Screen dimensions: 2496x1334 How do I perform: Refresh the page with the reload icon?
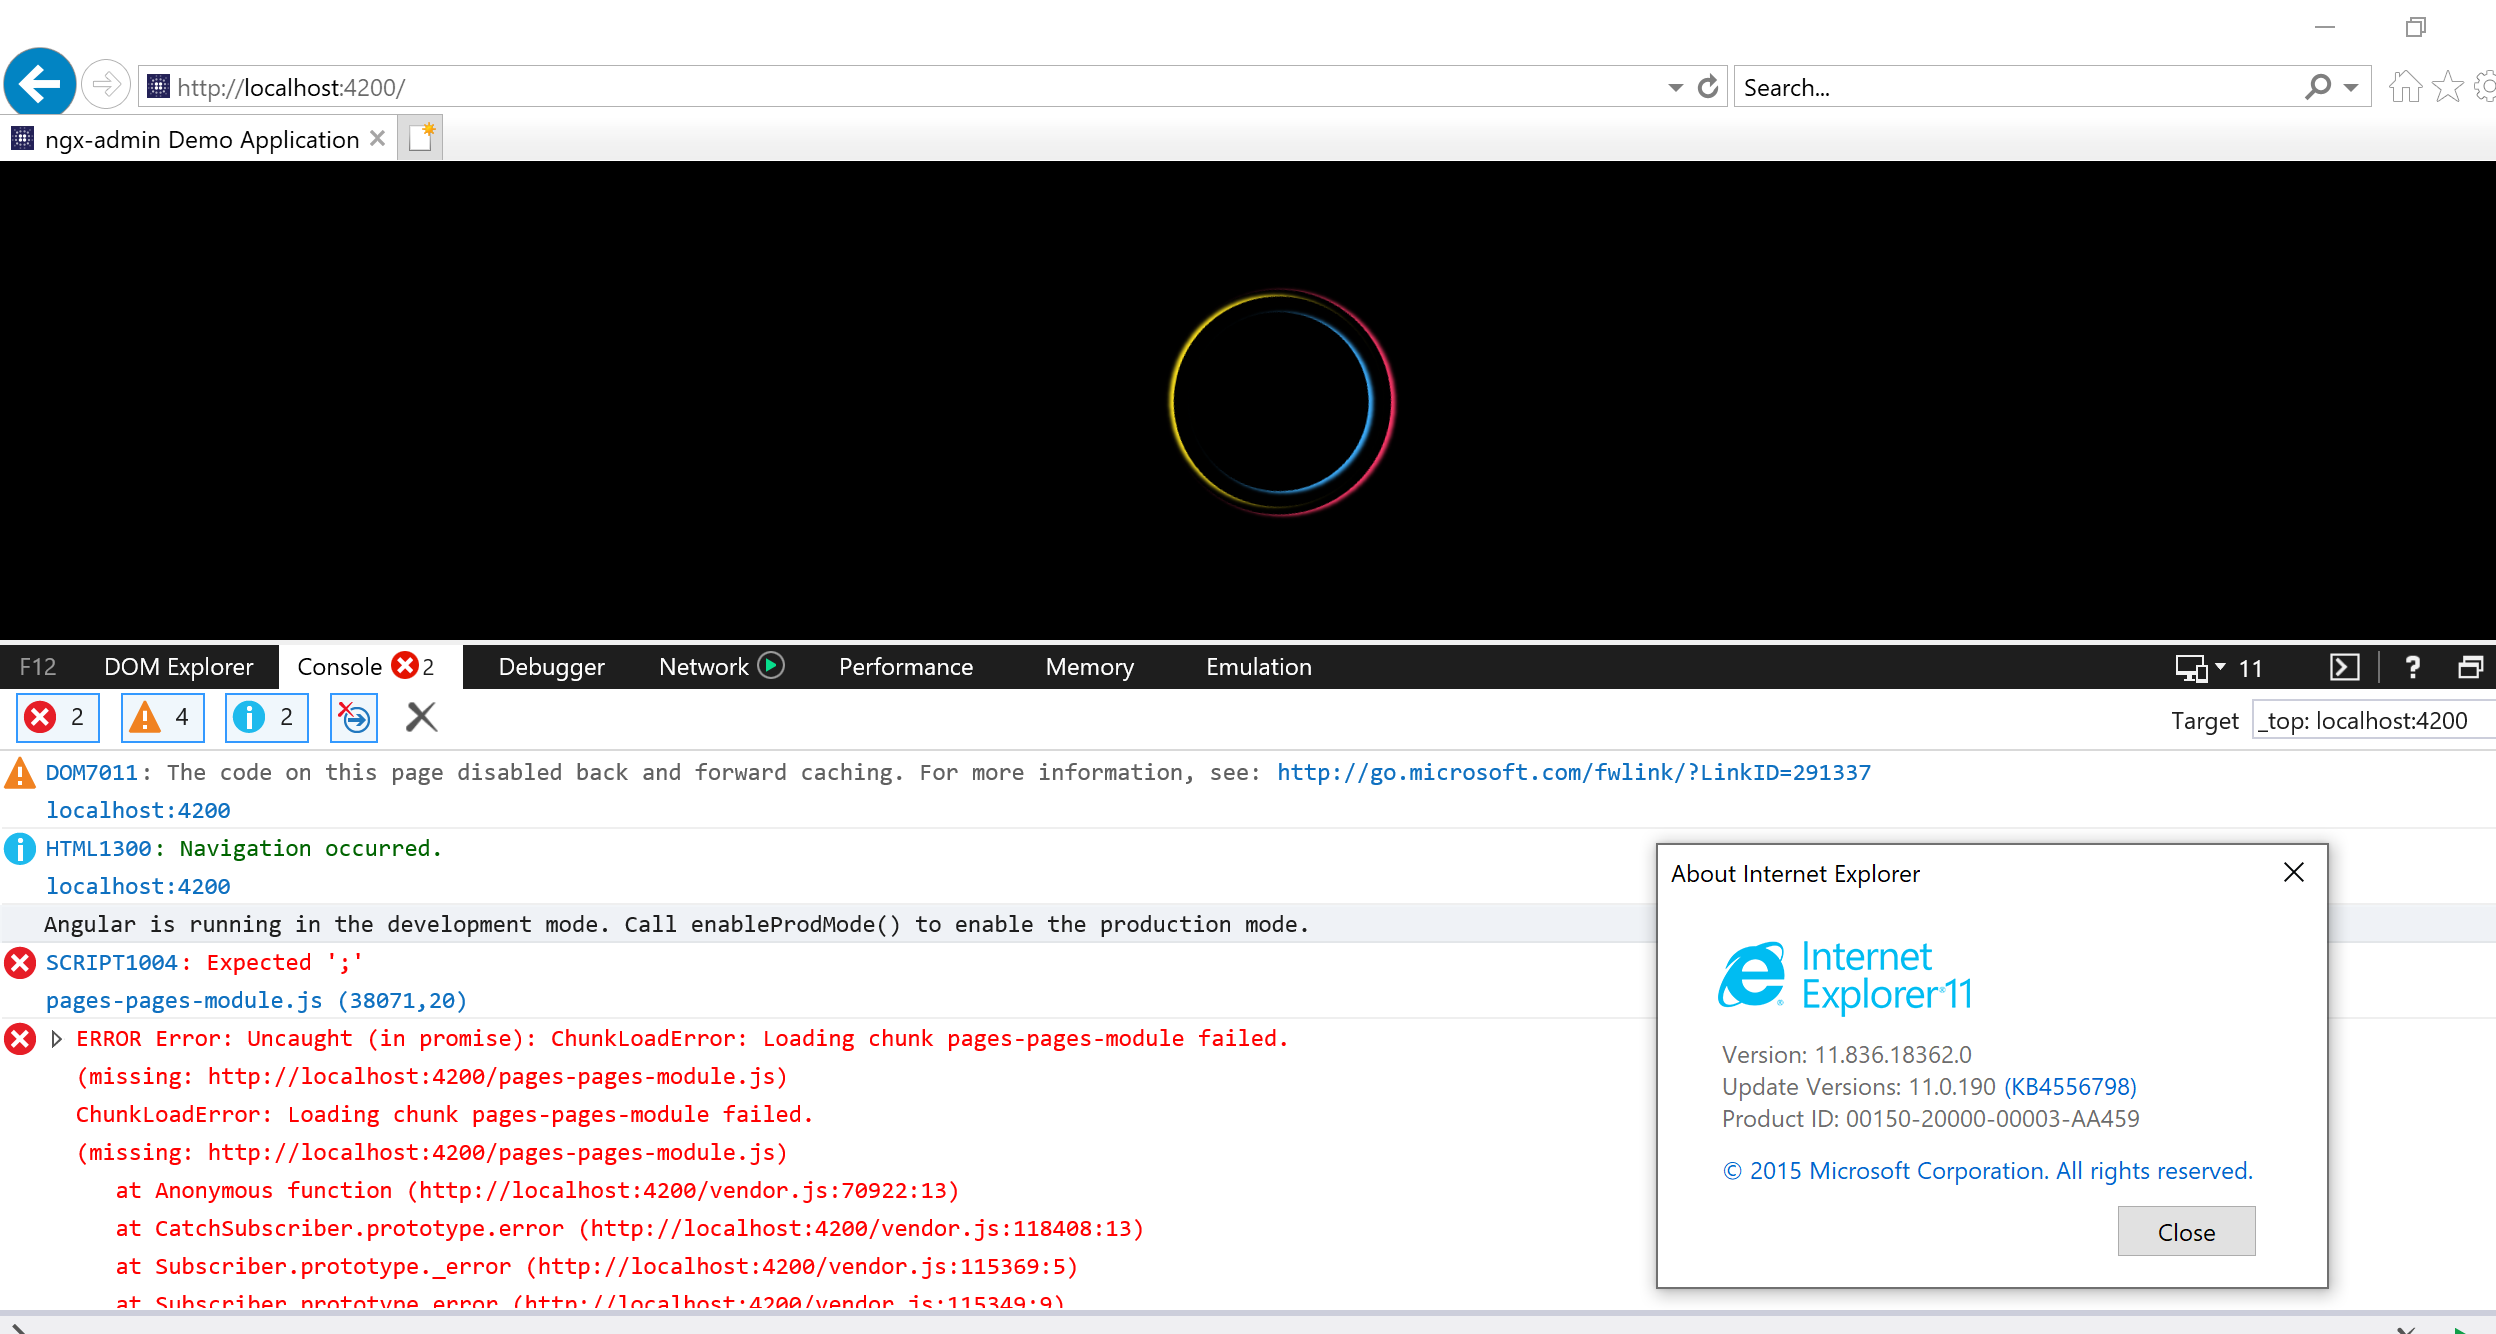point(1708,87)
